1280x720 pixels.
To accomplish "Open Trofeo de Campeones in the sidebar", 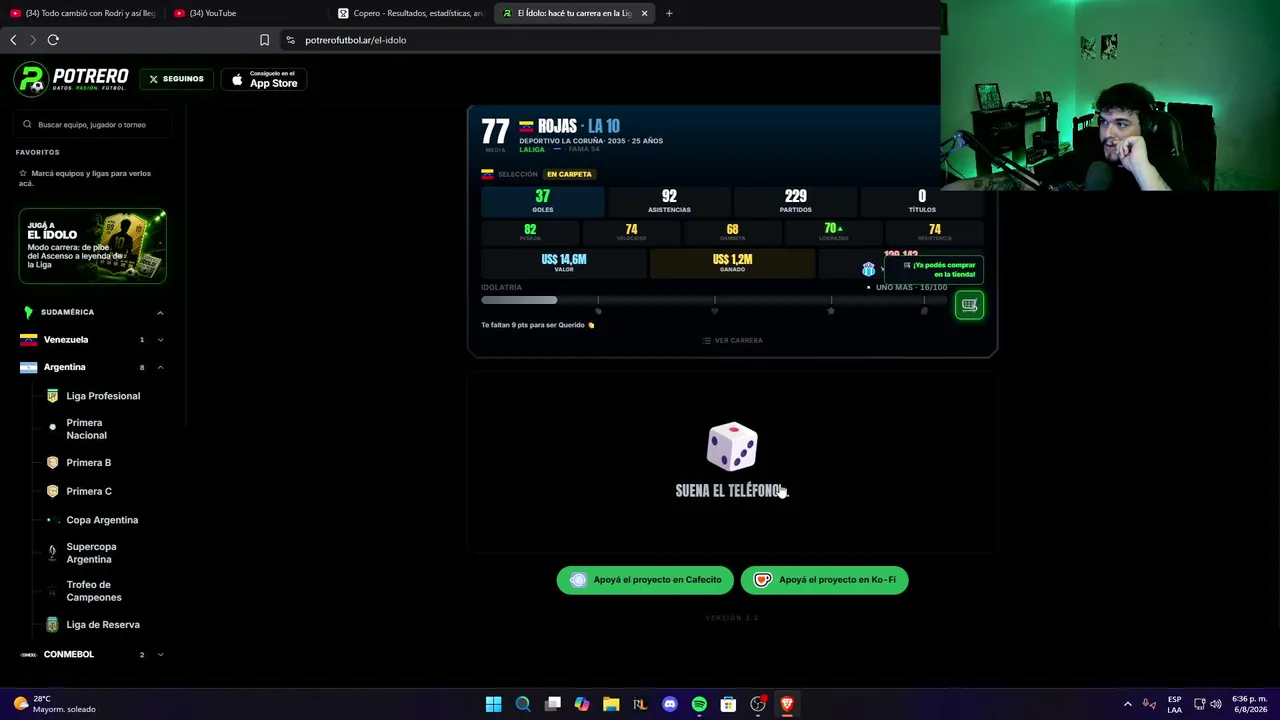I will coord(94,591).
